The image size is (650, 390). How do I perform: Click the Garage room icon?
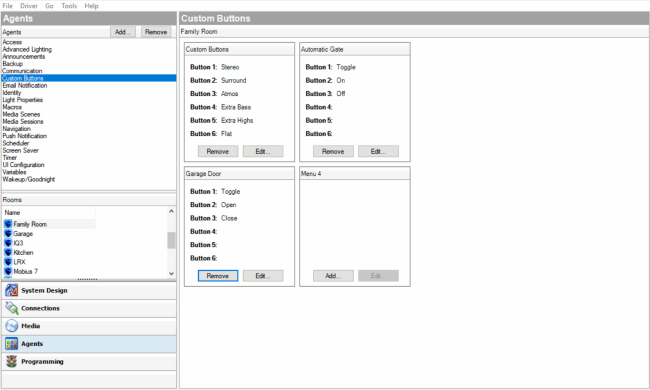click(8, 234)
